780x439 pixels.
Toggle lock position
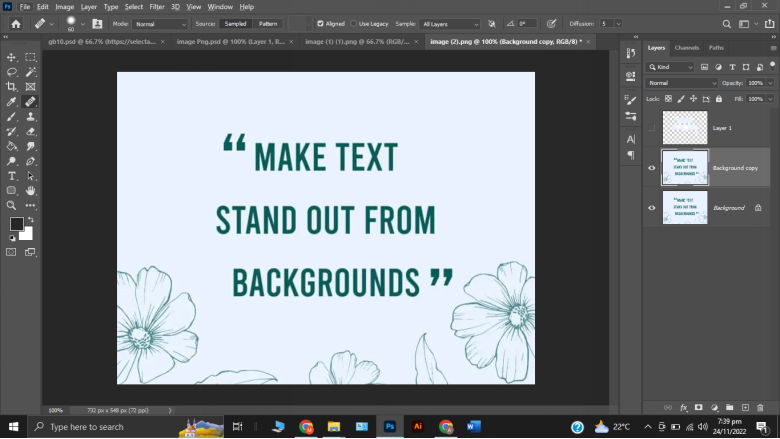click(693, 99)
